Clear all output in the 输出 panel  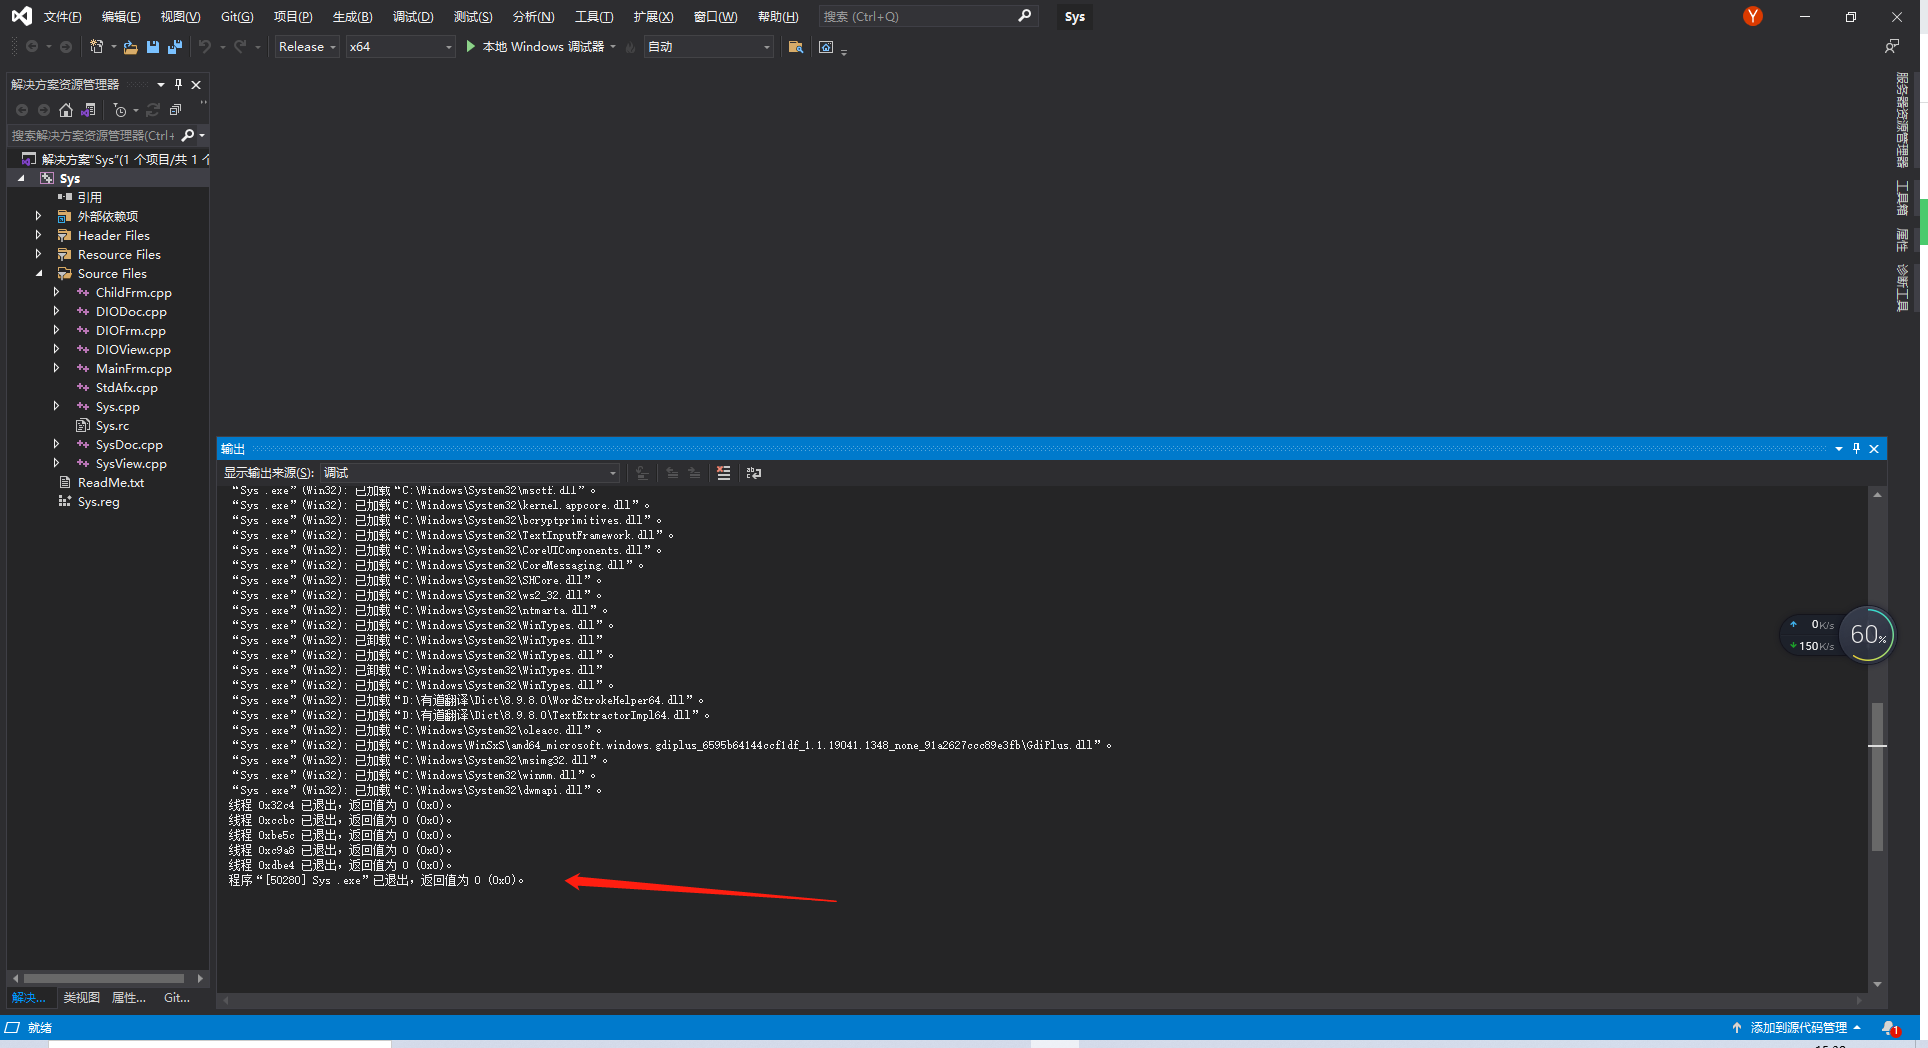pos(723,473)
